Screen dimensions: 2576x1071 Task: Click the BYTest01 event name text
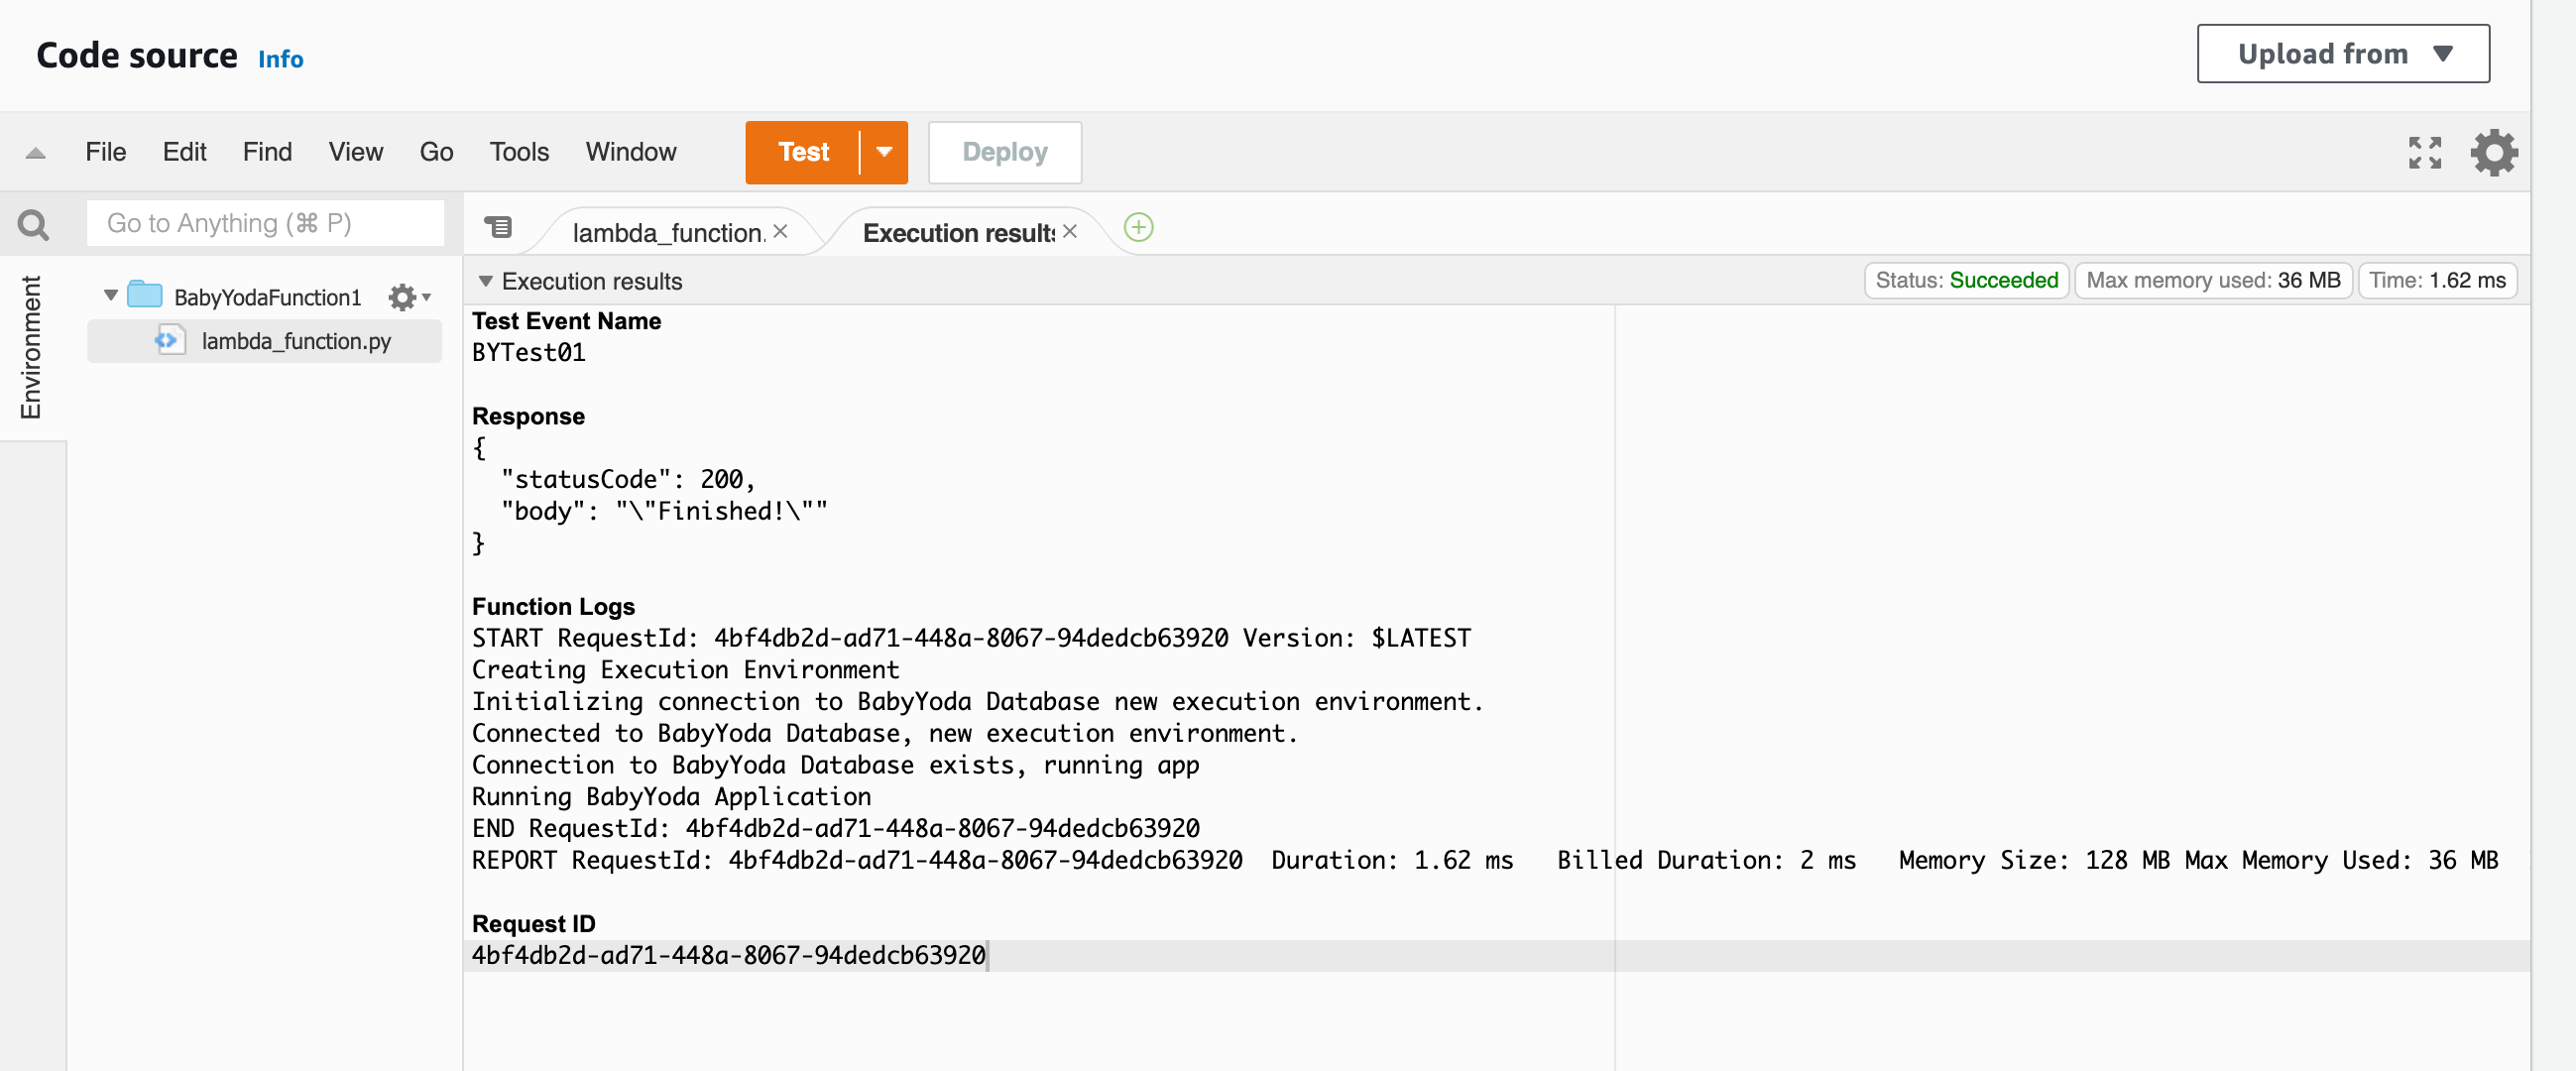pyautogui.click(x=528, y=353)
